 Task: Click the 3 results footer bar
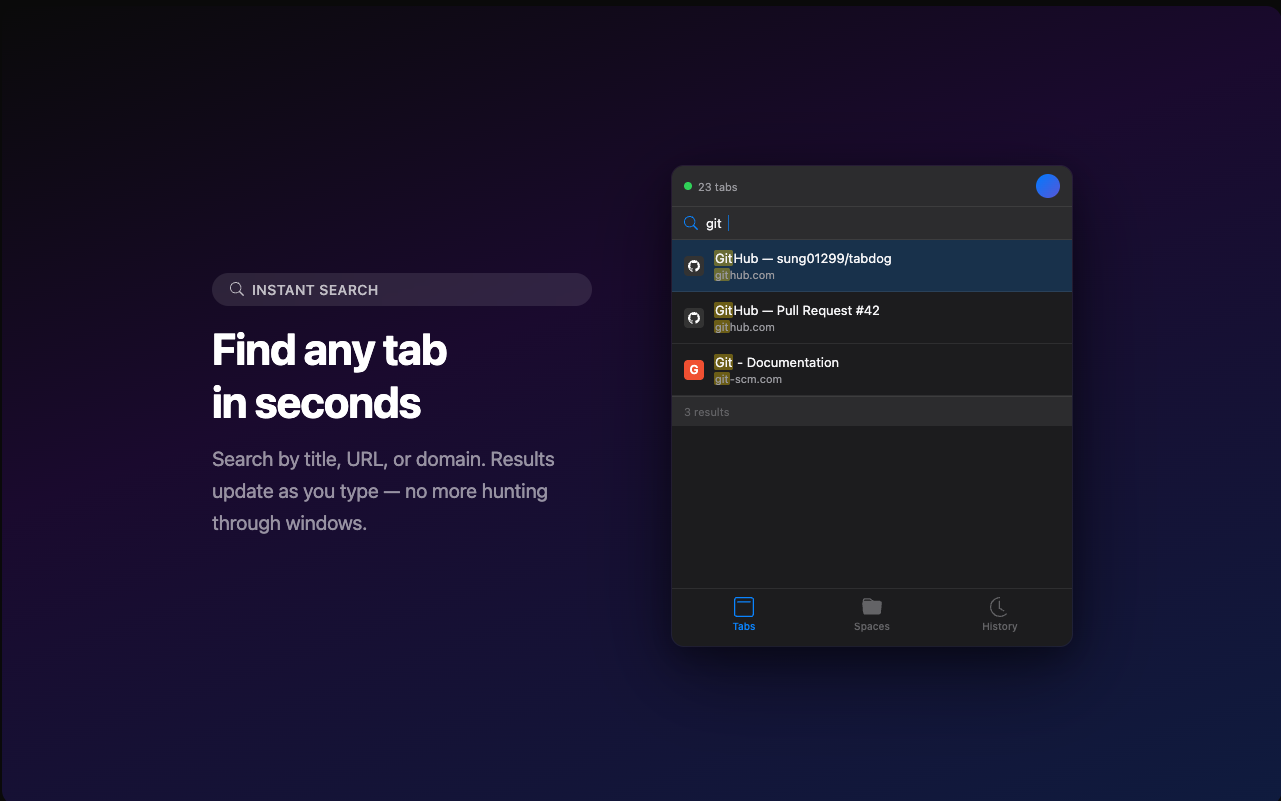point(871,411)
